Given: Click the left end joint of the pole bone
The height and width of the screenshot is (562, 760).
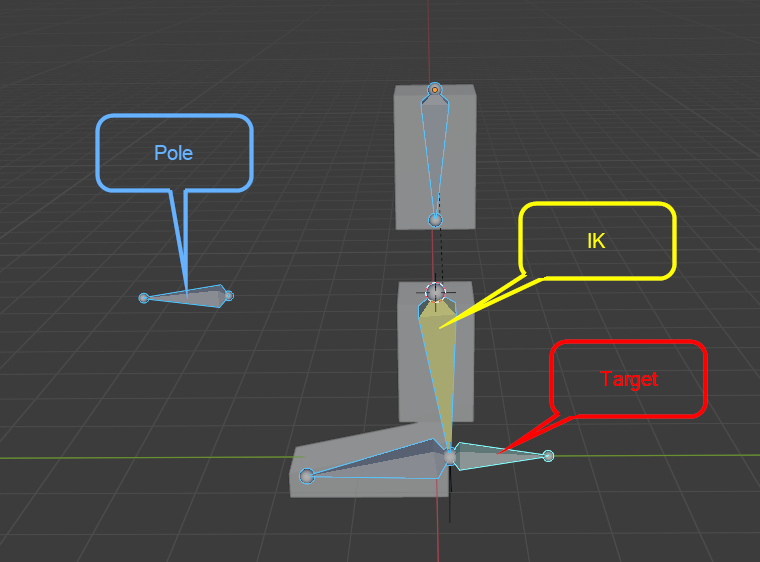Looking at the screenshot, I should 143,298.
